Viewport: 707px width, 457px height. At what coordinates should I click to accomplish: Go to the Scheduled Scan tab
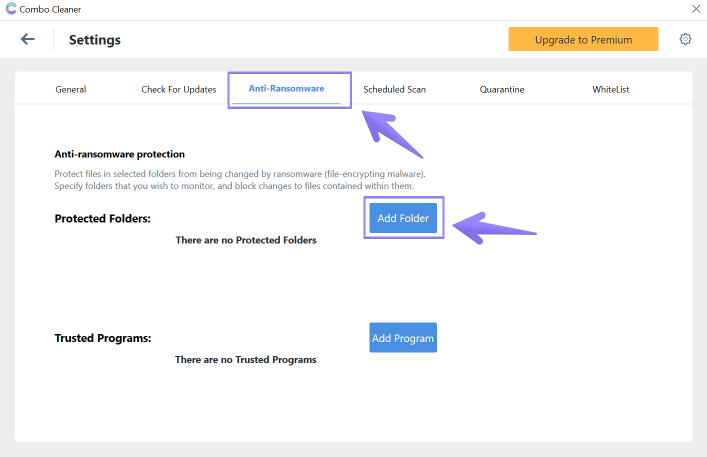pos(394,89)
